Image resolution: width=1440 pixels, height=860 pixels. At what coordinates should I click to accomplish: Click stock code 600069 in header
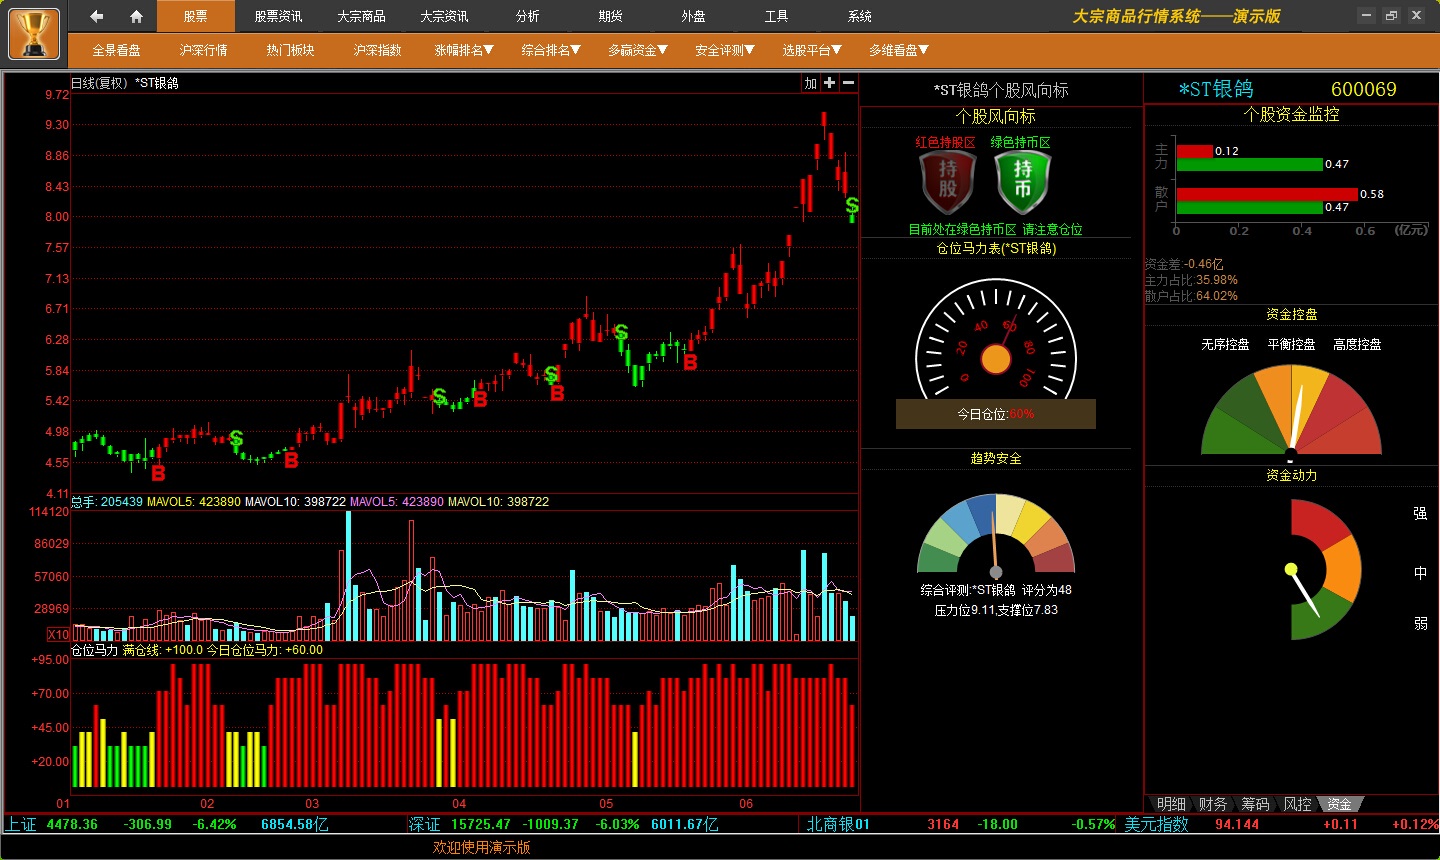pos(1363,89)
